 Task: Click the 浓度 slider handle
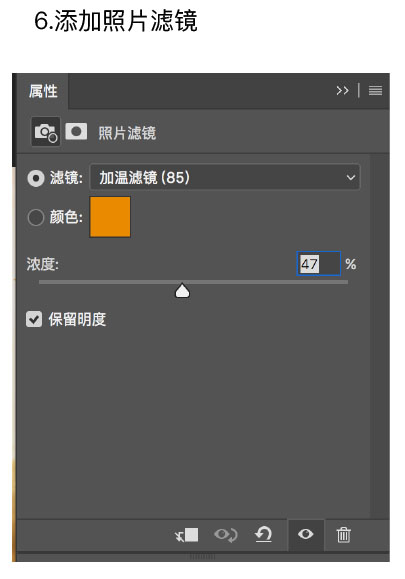click(182, 291)
